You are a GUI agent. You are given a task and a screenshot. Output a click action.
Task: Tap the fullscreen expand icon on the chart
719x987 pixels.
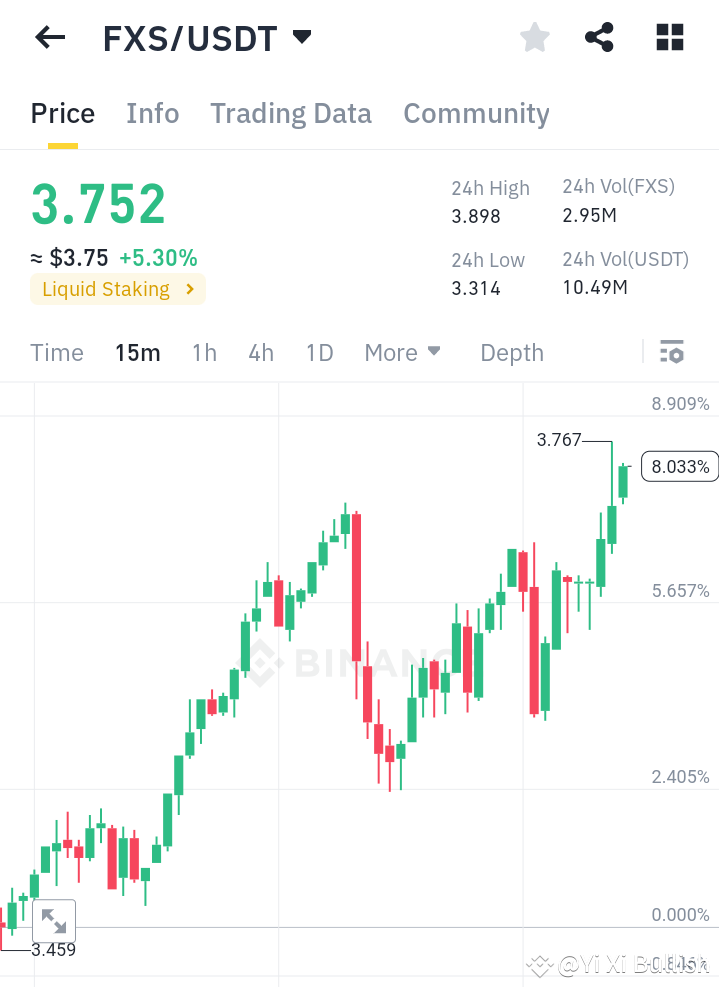pos(54,920)
